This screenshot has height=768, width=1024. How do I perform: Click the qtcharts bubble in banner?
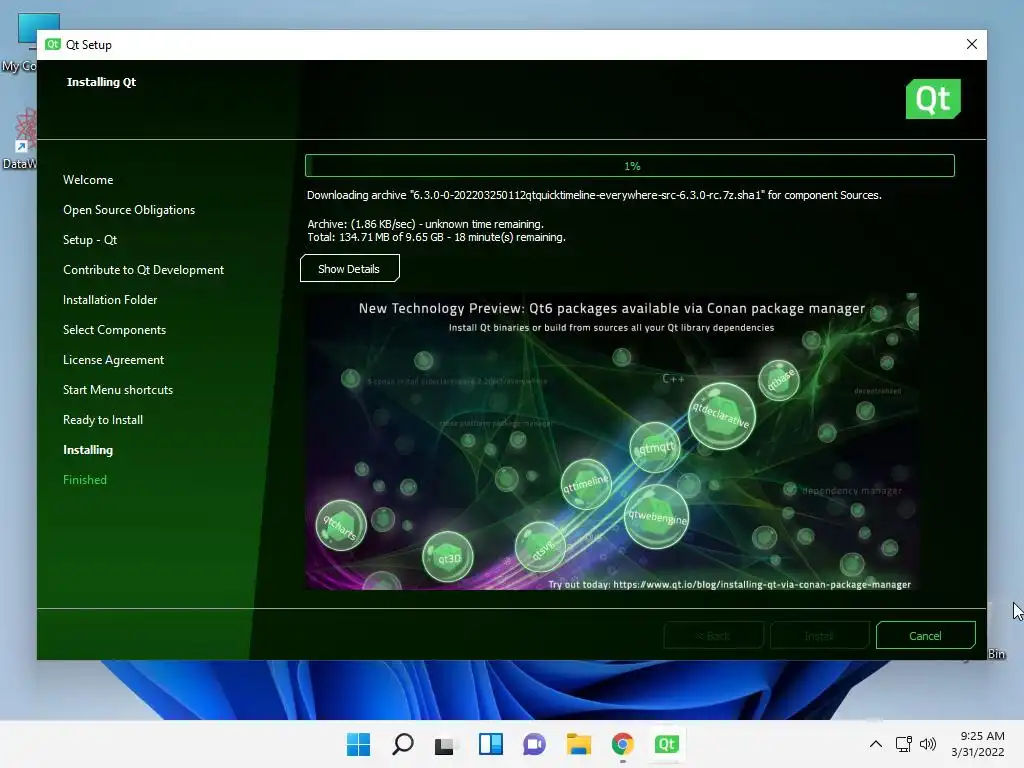[341, 525]
